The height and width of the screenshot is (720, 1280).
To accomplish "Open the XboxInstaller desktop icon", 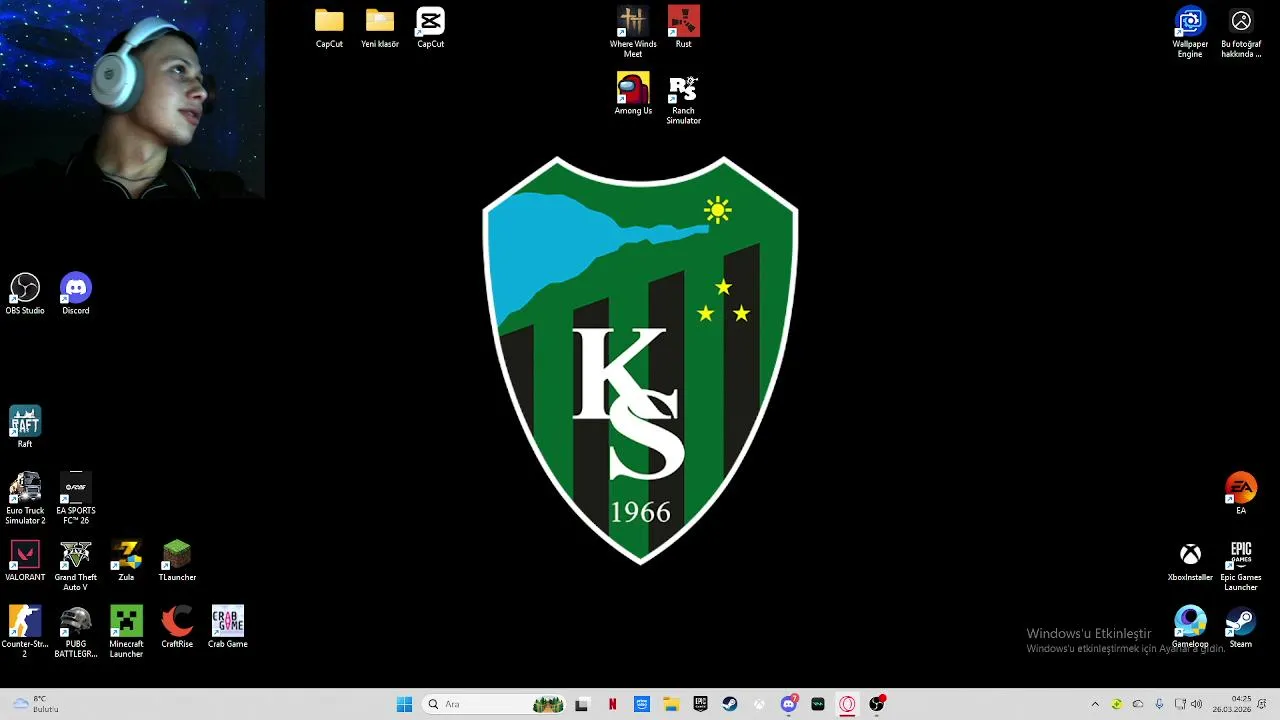I will point(1190,561).
